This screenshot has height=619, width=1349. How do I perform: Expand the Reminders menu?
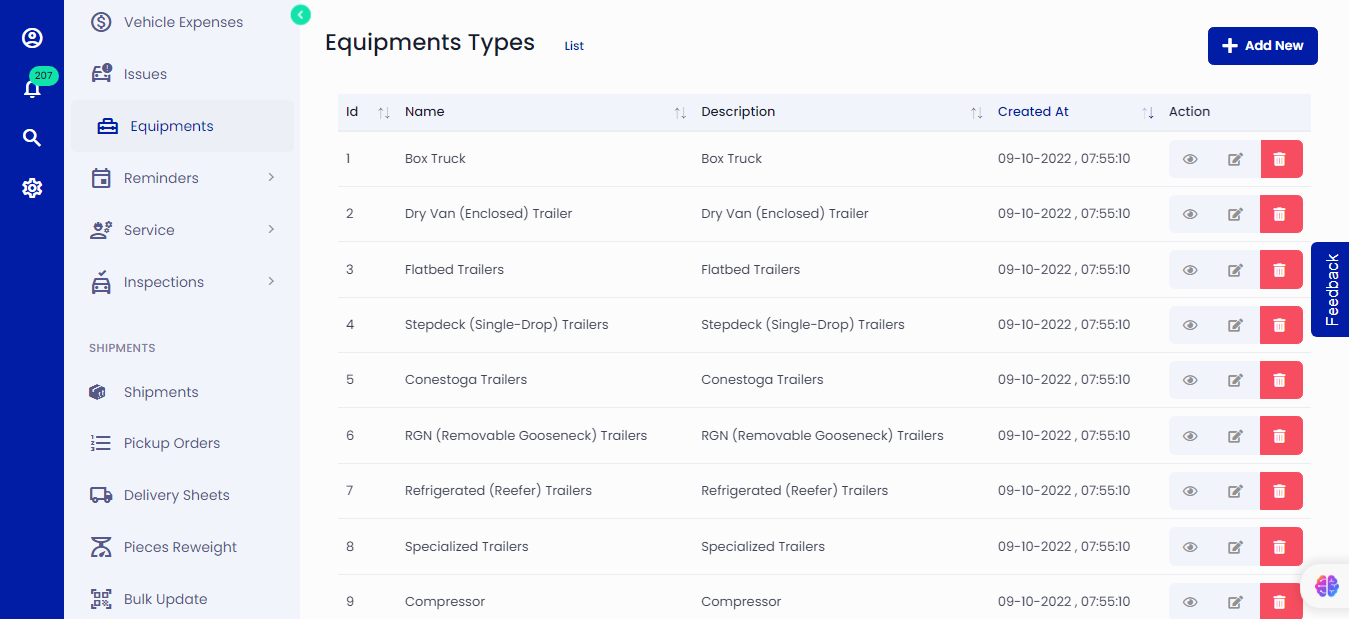tap(160, 177)
